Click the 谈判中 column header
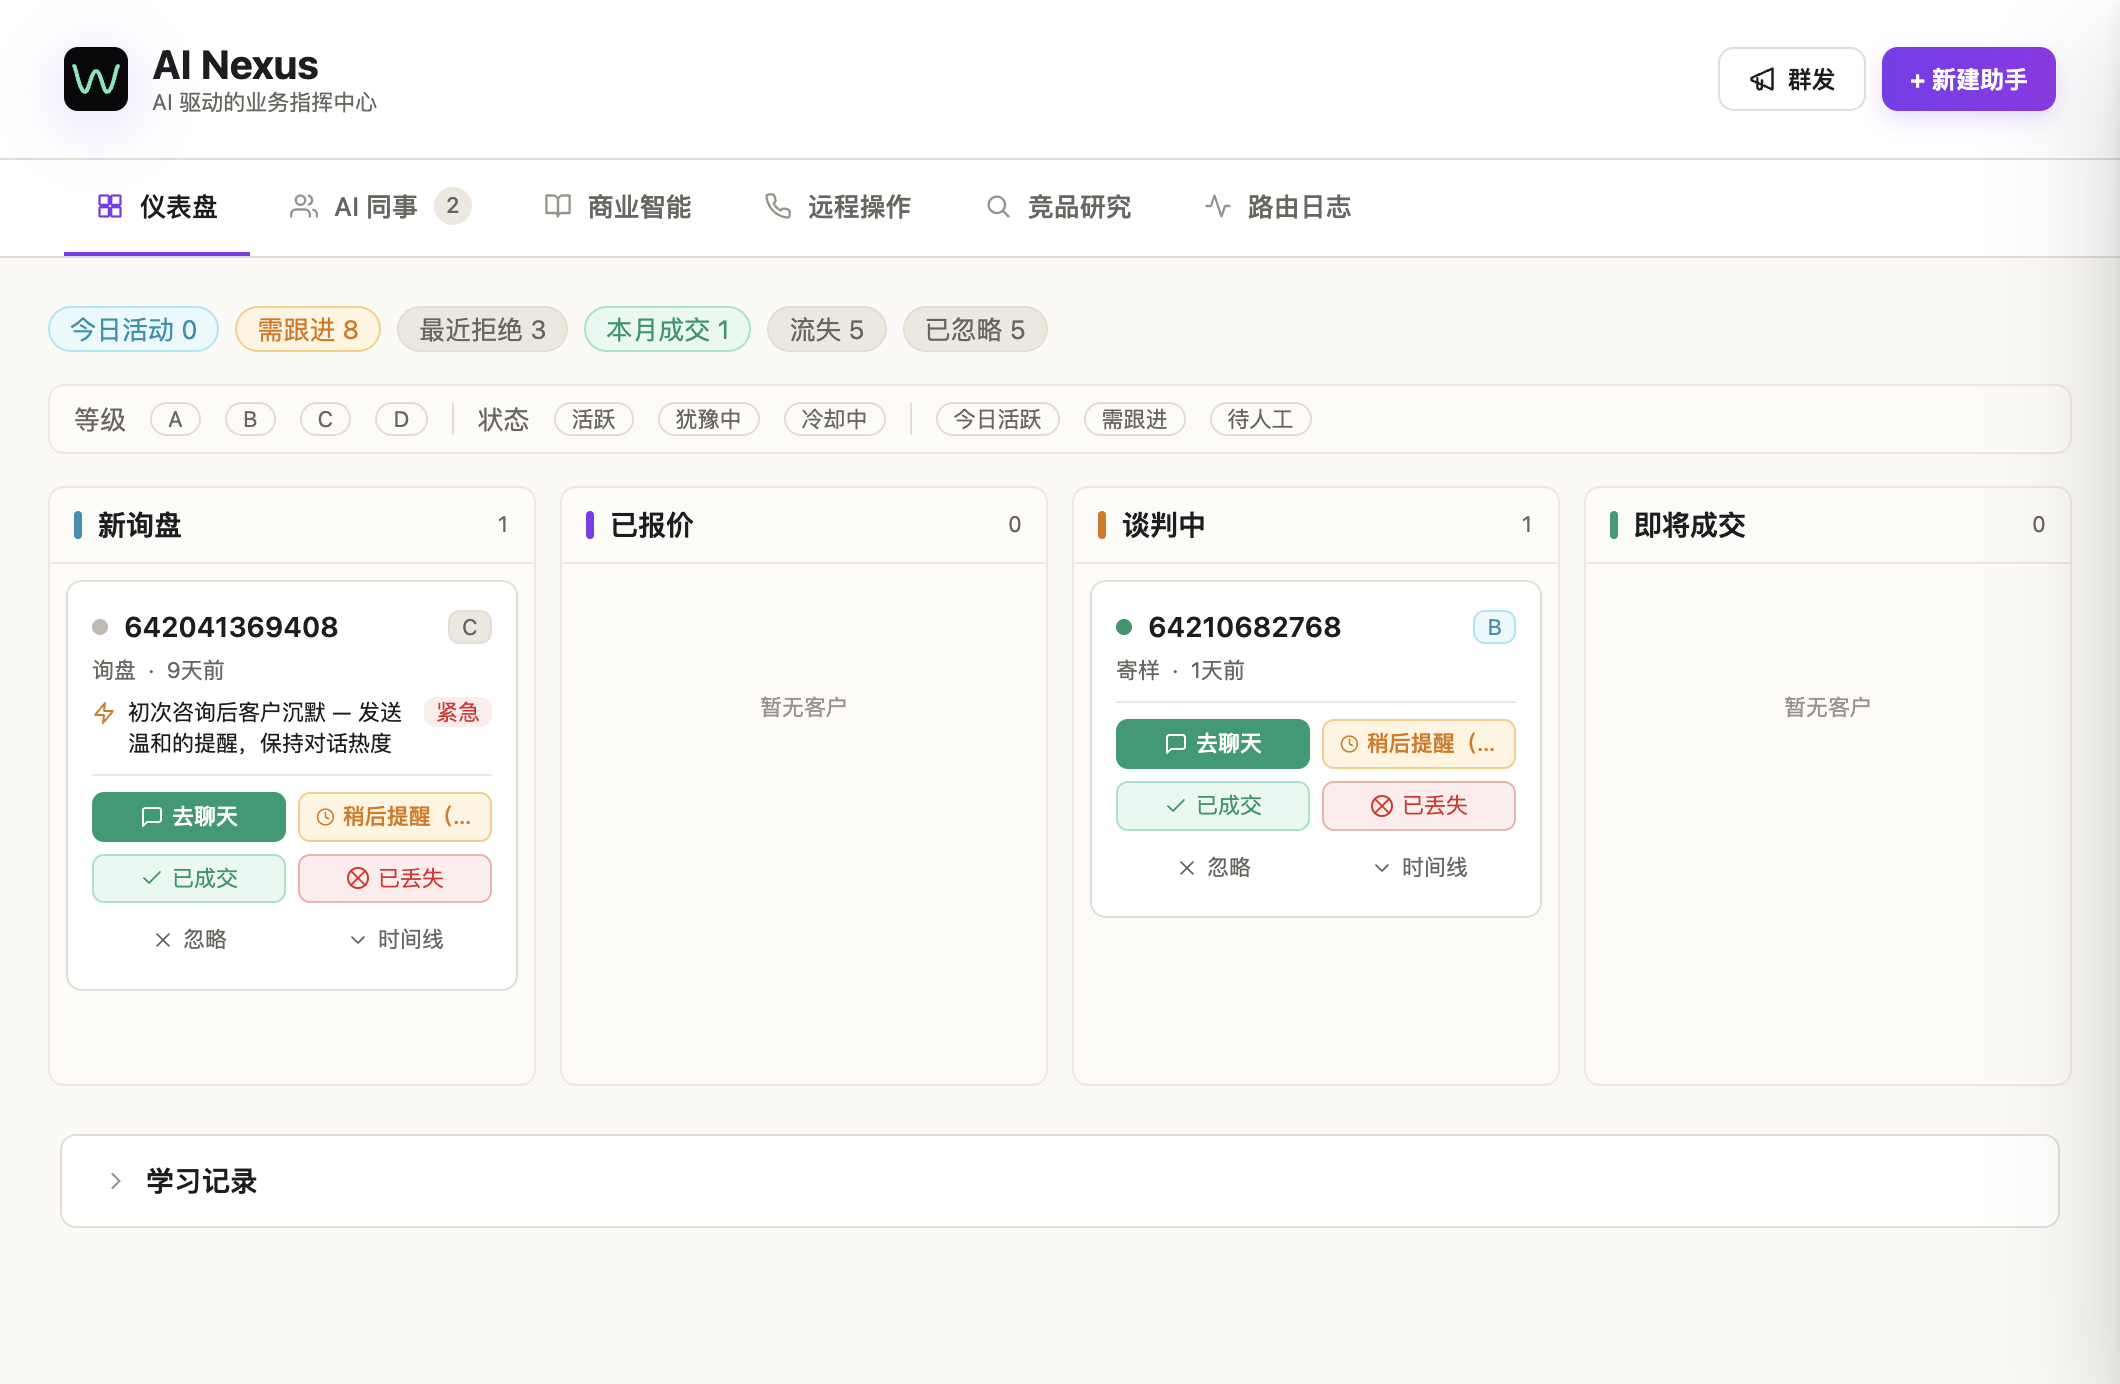 [x=1316, y=525]
